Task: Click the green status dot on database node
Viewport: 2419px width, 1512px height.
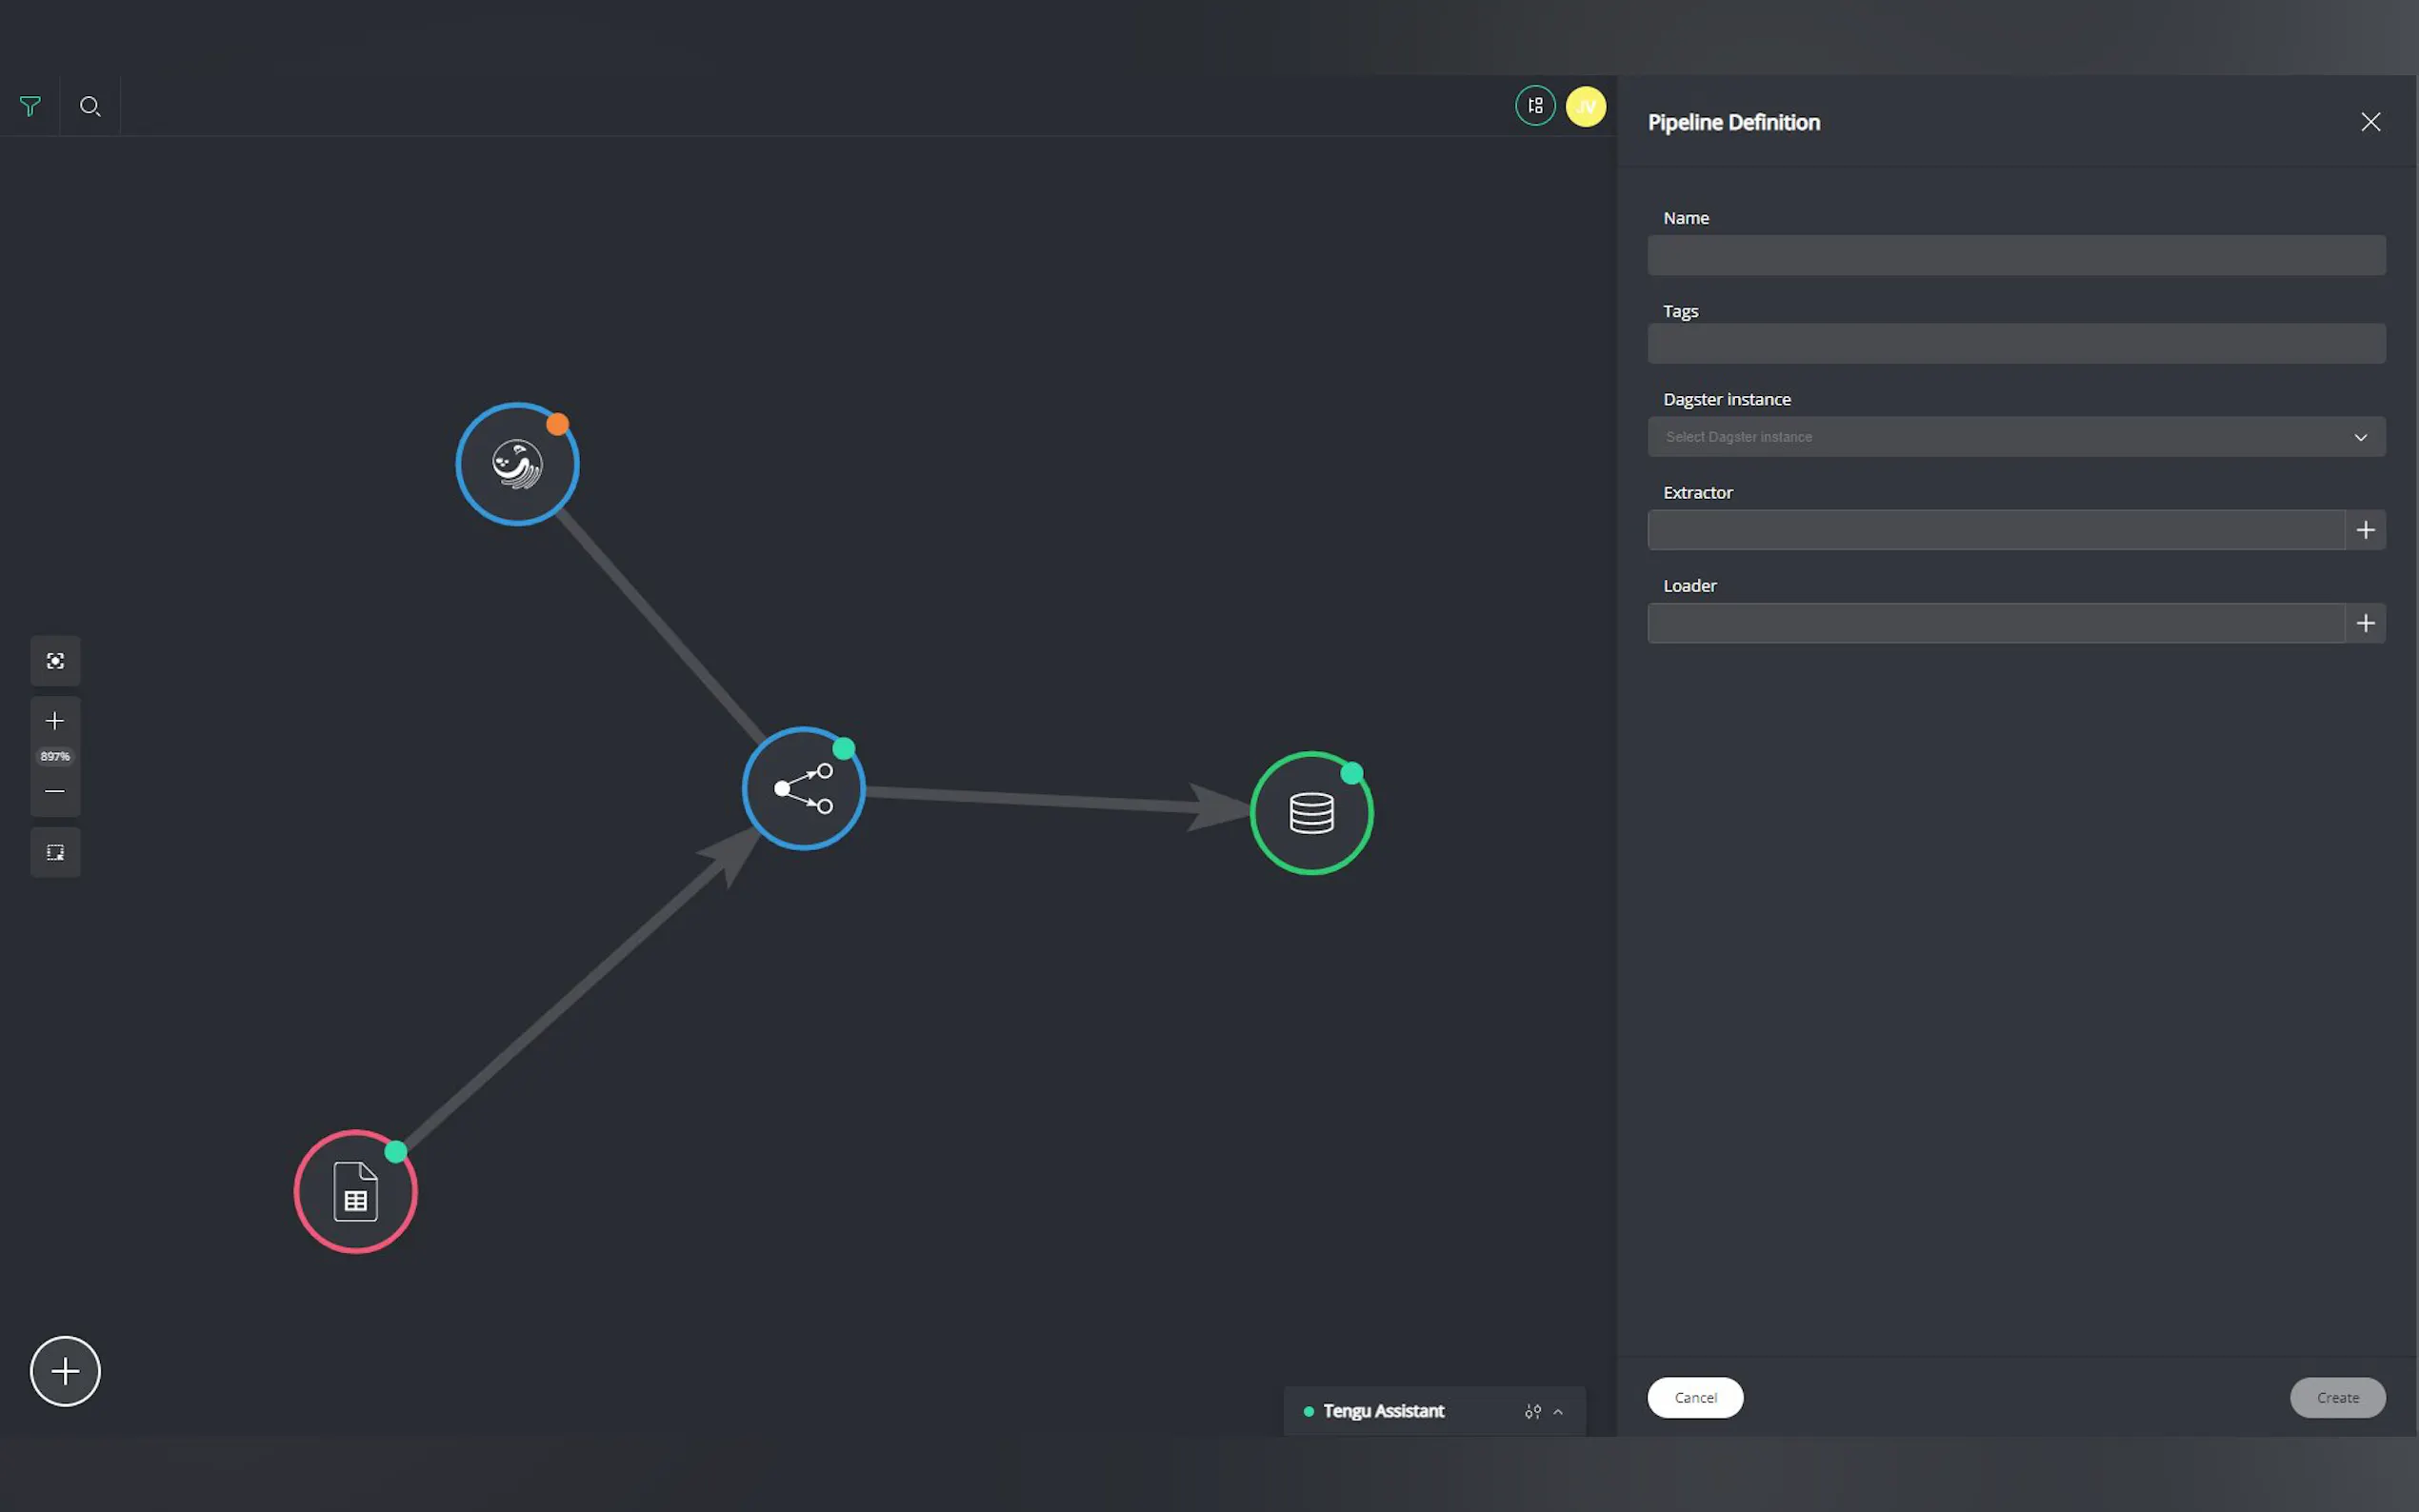Action: [1351, 773]
